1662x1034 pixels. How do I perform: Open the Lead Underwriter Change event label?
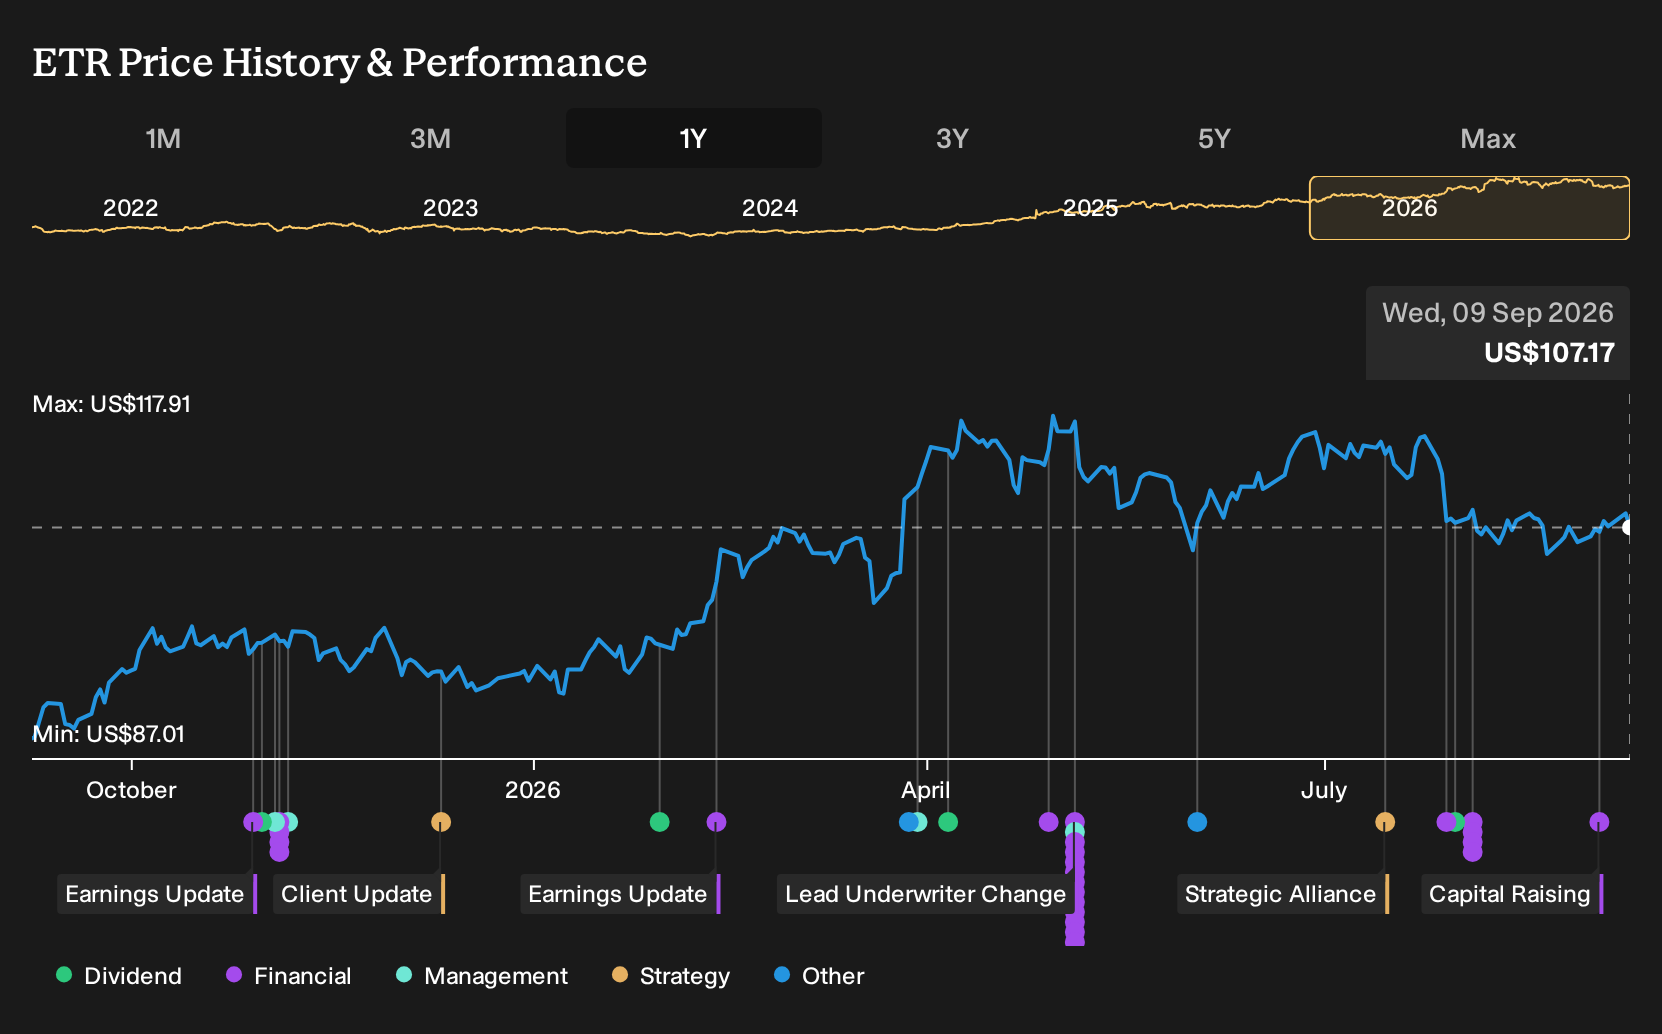pos(926,894)
